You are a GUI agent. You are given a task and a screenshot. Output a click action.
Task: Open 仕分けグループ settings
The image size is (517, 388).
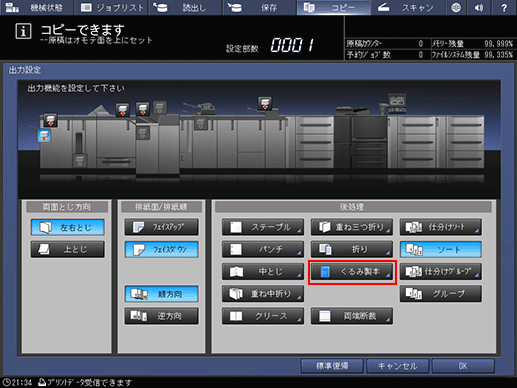coord(441,272)
